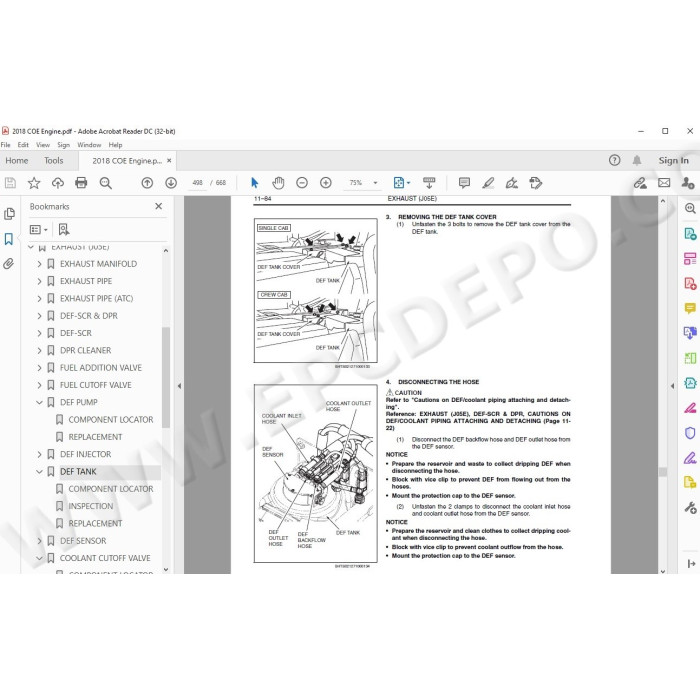The height and width of the screenshot is (700, 700).
Task: Collapse the DEF PUMP bookmark
Action: click(x=39, y=402)
